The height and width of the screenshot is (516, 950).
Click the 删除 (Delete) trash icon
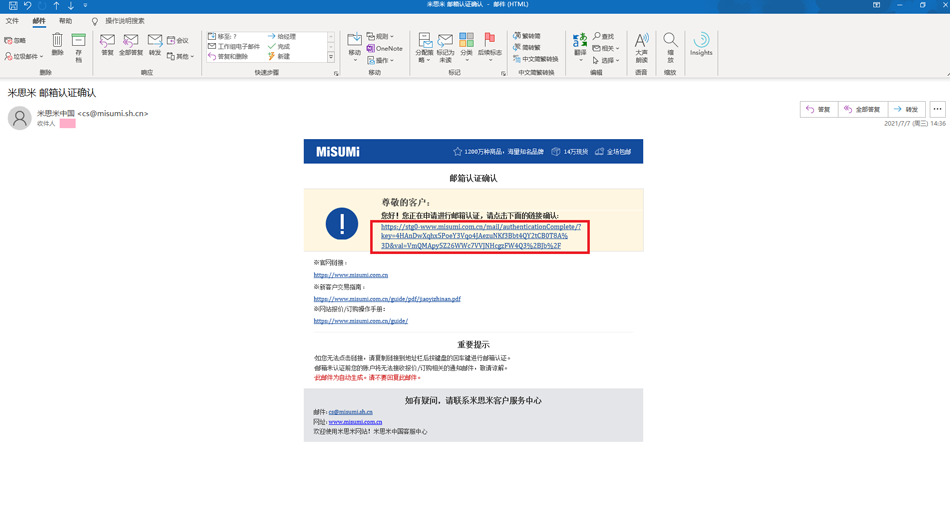point(57,43)
